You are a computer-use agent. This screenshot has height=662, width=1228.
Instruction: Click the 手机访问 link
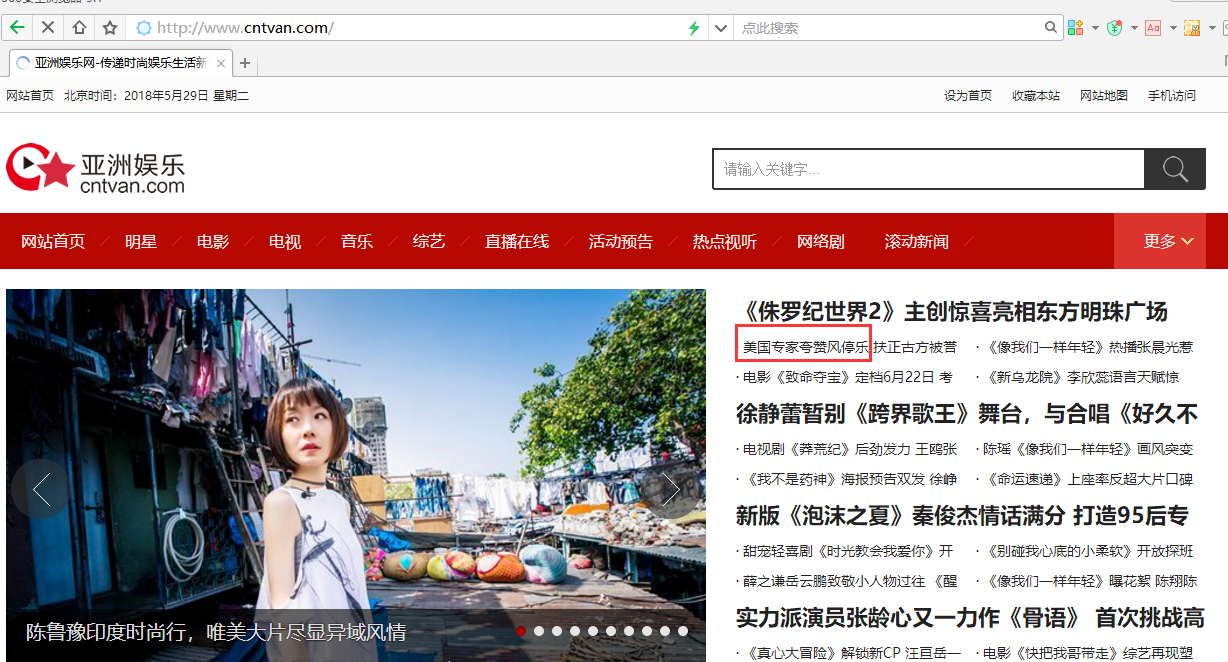coord(1172,95)
